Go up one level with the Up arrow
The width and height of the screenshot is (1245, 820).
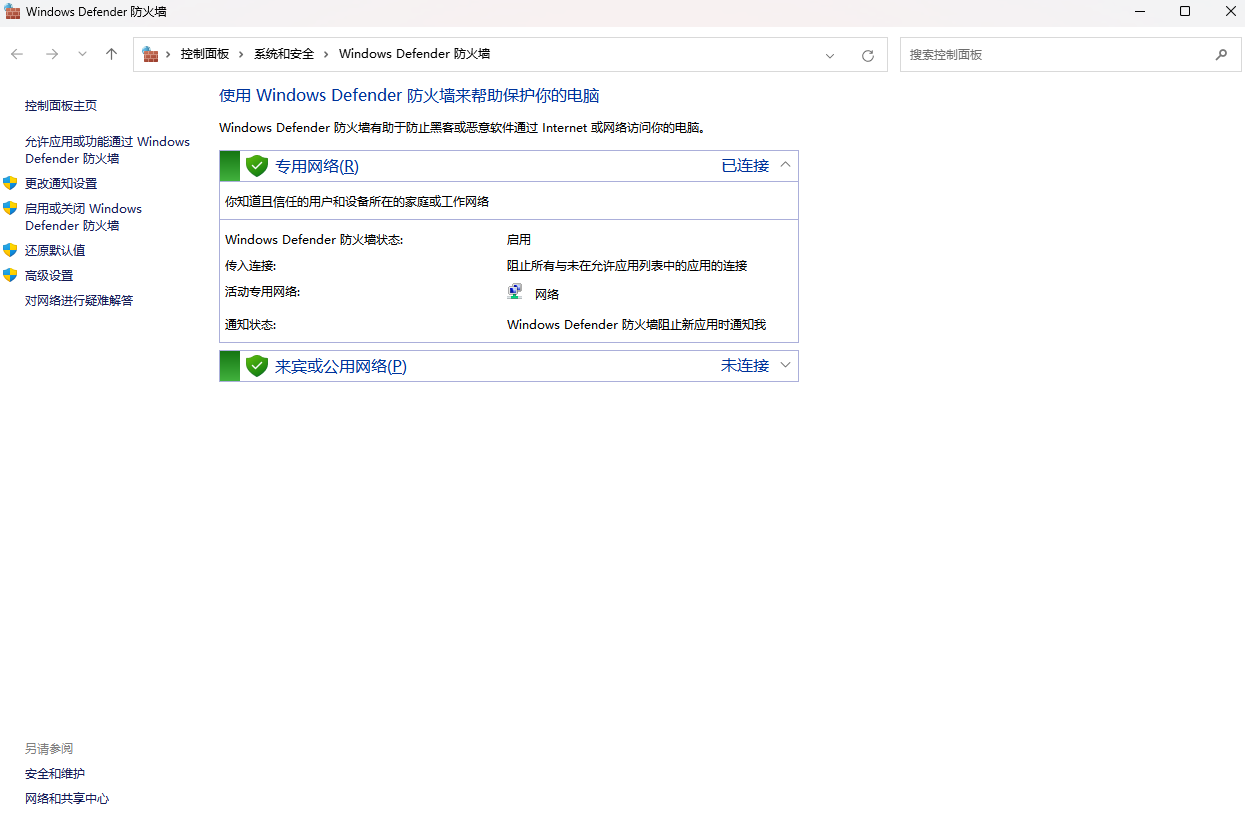pyautogui.click(x=111, y=54)
